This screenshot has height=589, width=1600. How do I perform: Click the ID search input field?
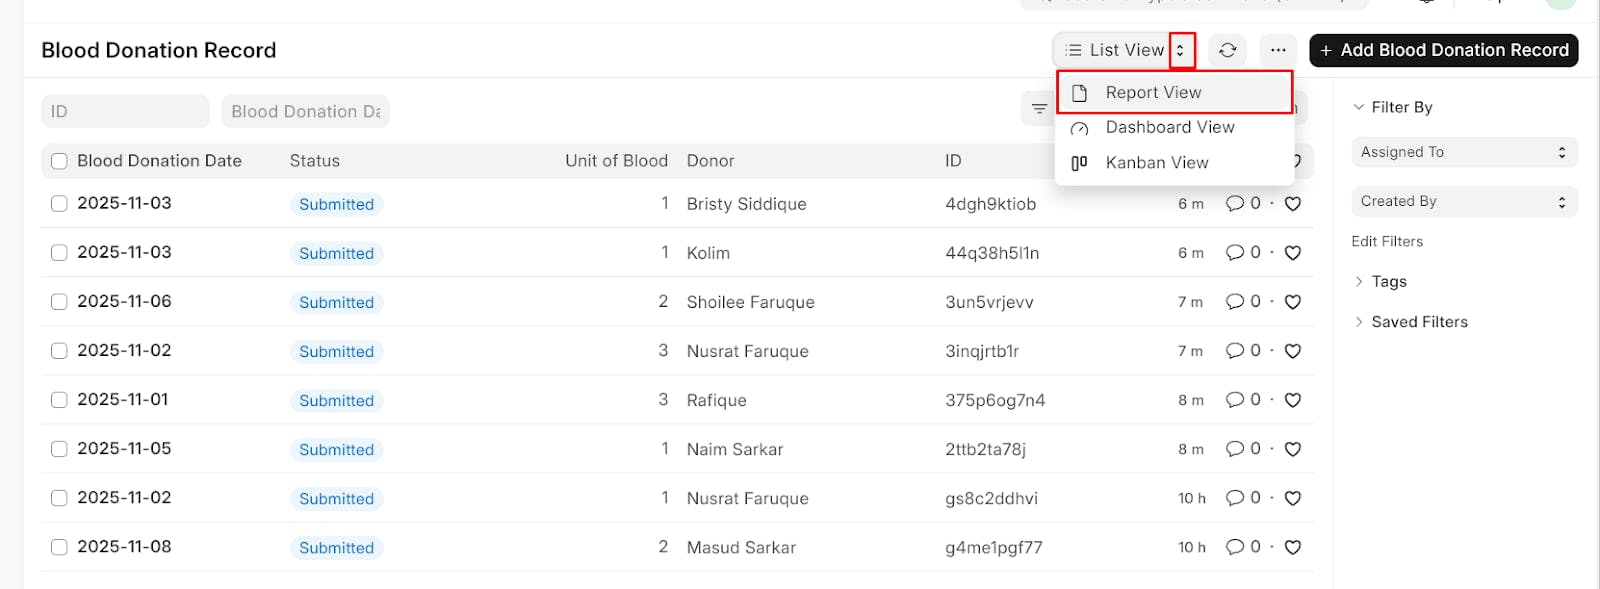(125, 110)
